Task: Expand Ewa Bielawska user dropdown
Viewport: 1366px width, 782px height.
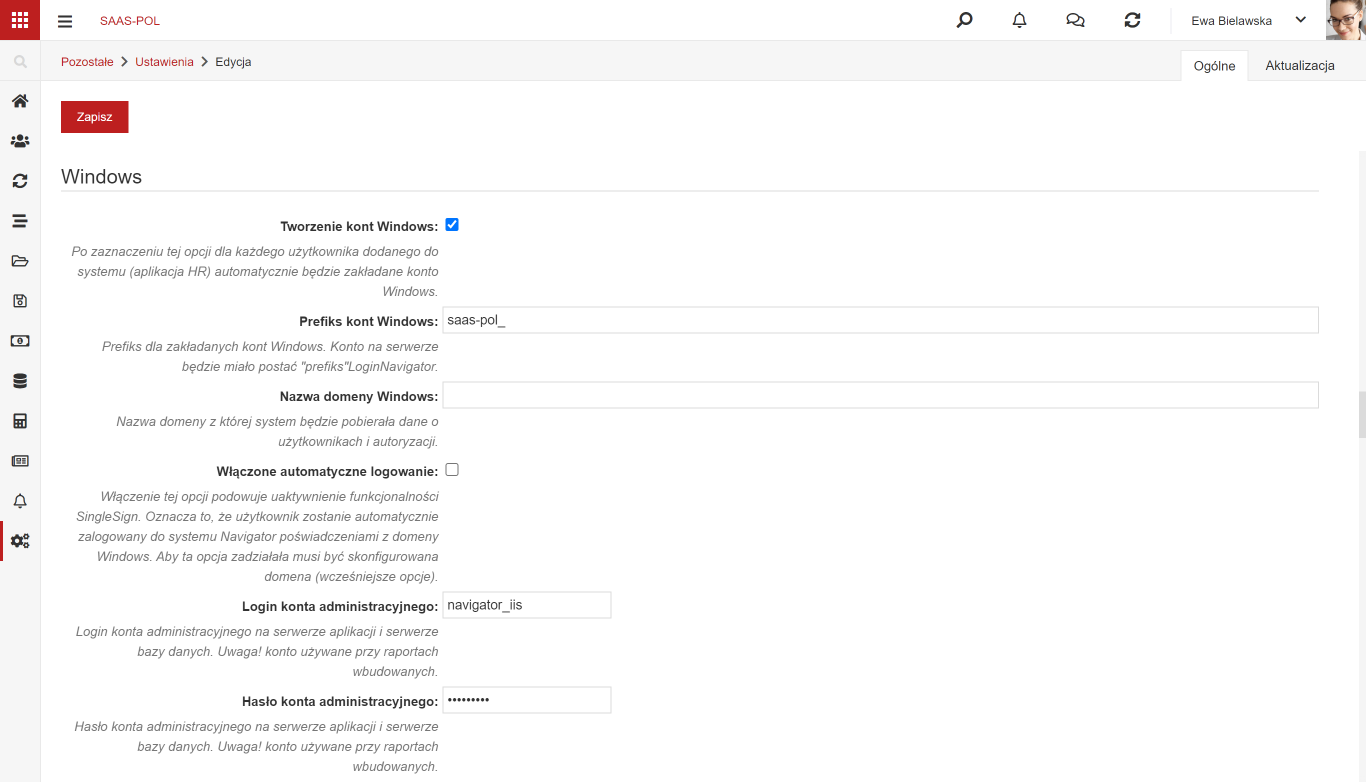Action: 1249,20
